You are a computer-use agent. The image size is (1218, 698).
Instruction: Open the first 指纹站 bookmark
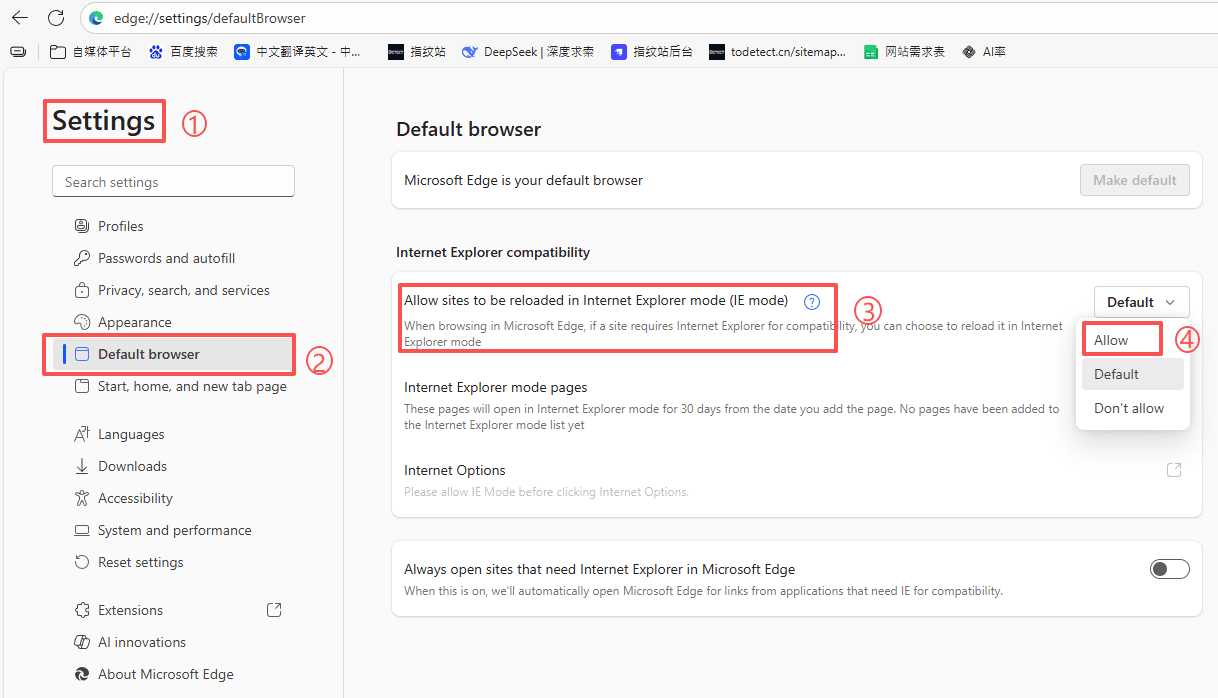point(417,51)
